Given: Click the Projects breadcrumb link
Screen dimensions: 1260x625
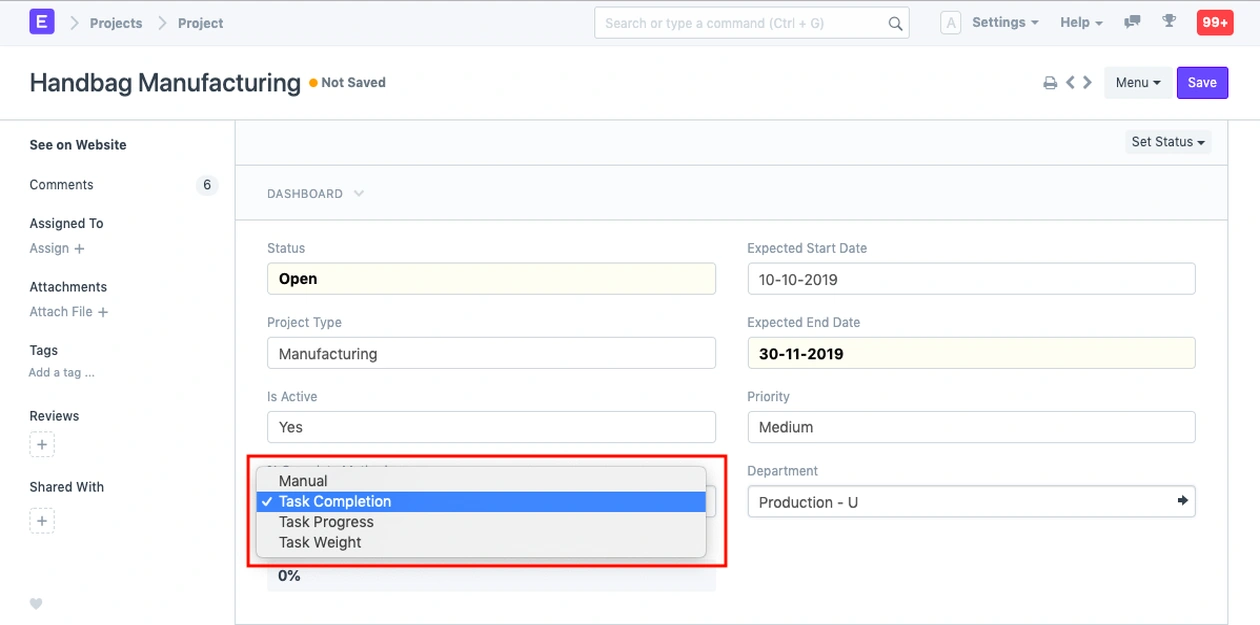Looking at the screenshot, I should [x=116, y=23].
